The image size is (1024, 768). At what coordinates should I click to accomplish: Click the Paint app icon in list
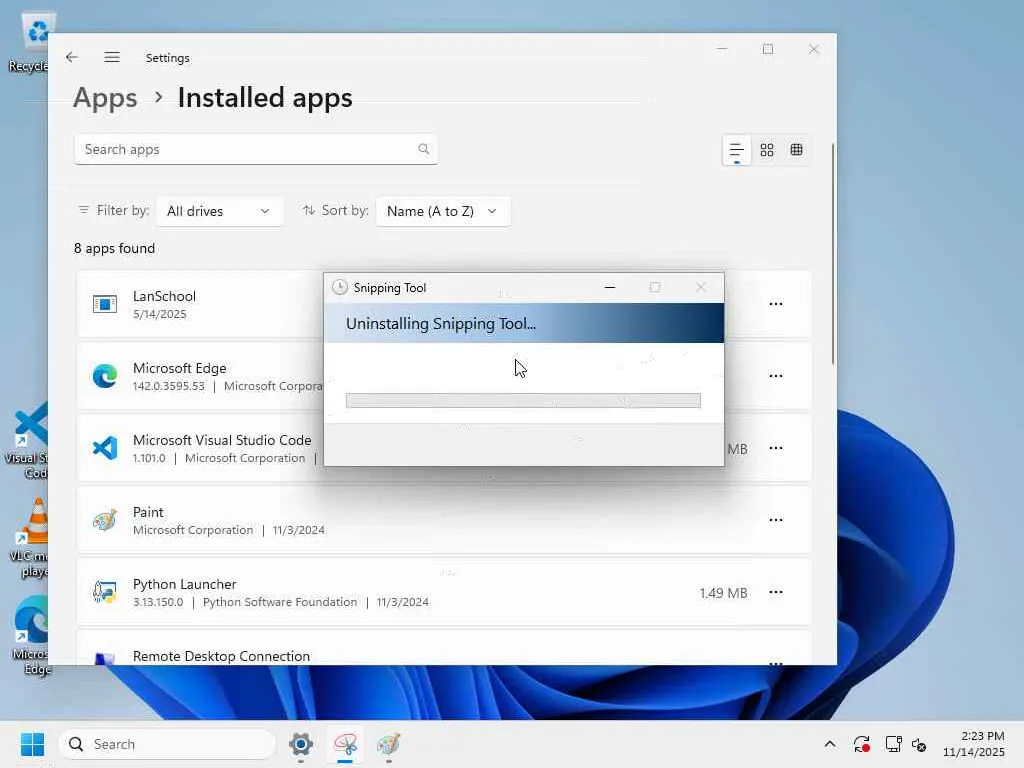click(104, 520)
